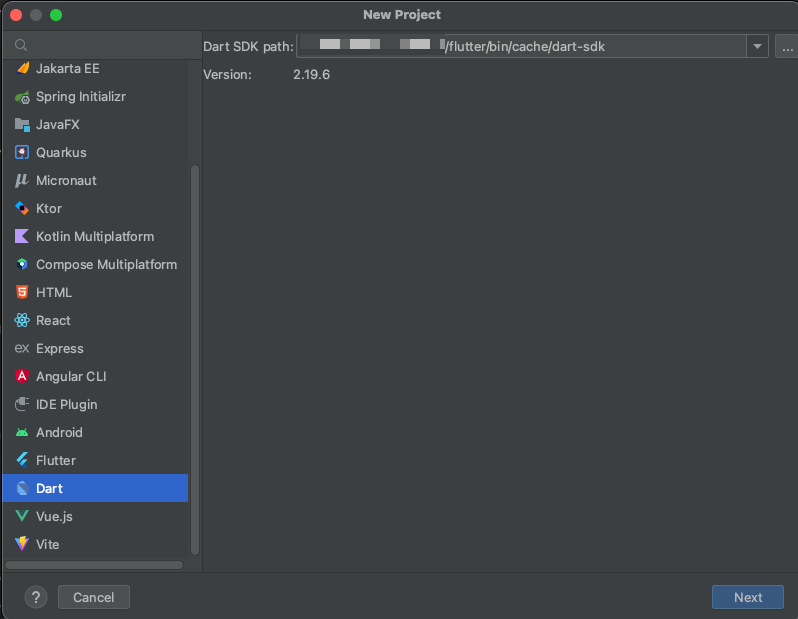This screenshot has height=619, width=798.
Task: Click the vertical sidebar scrollbar
Action: point(194,360)
